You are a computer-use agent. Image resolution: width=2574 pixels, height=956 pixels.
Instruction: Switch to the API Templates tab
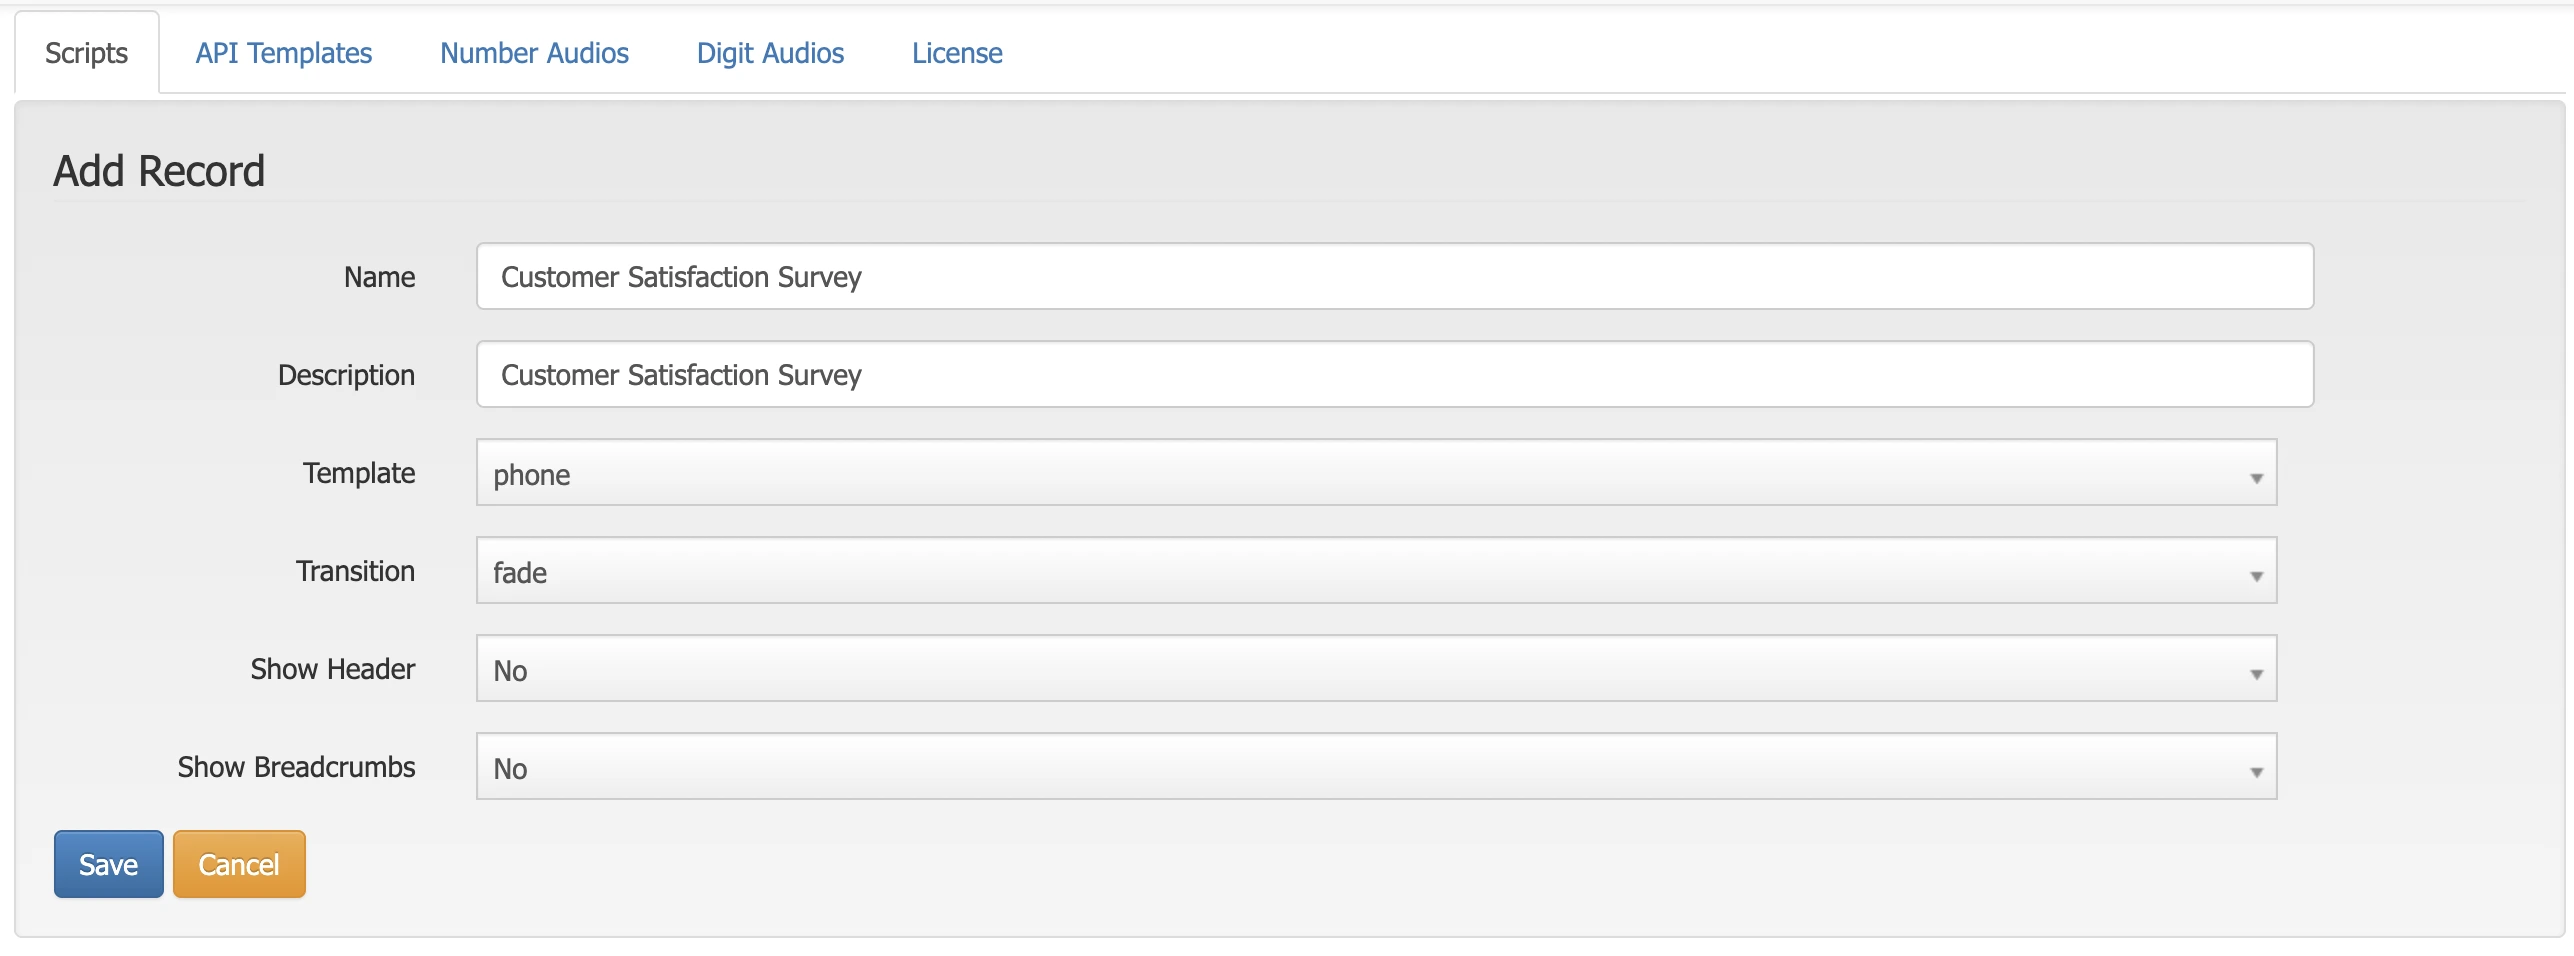(x=283, y=53)
